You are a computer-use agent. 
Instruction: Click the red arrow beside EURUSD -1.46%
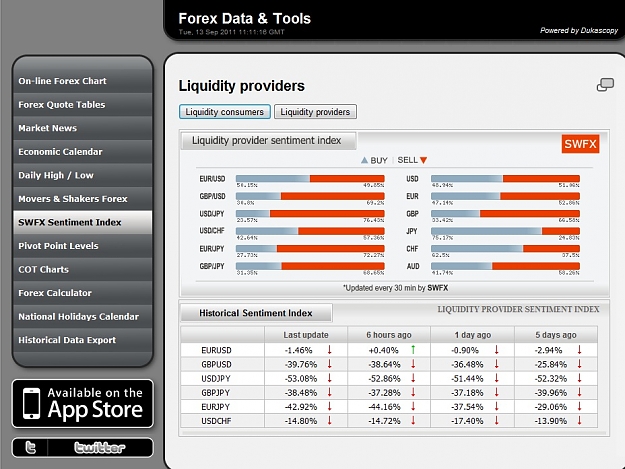[x=330, y=350]
